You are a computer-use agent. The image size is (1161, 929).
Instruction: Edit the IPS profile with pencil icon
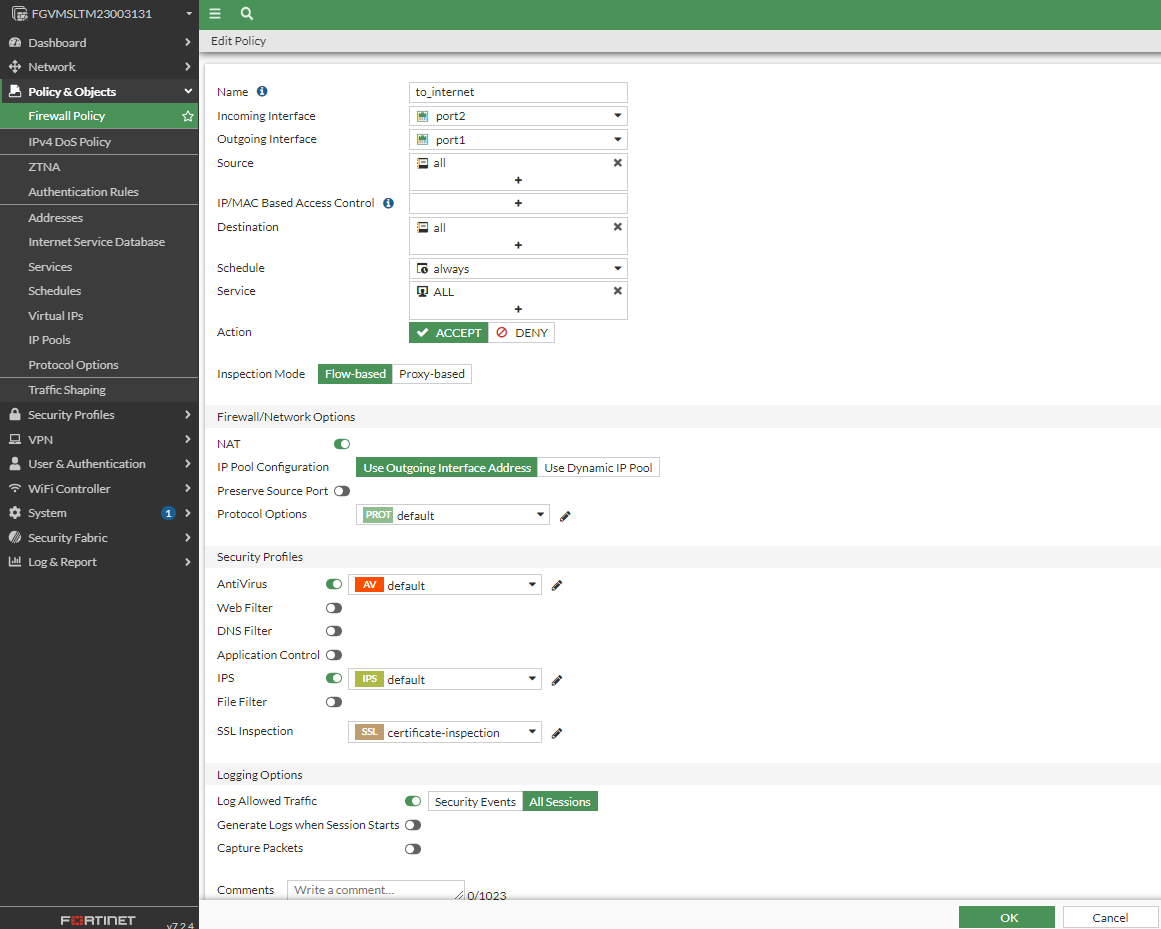click(x=557, y=680)
